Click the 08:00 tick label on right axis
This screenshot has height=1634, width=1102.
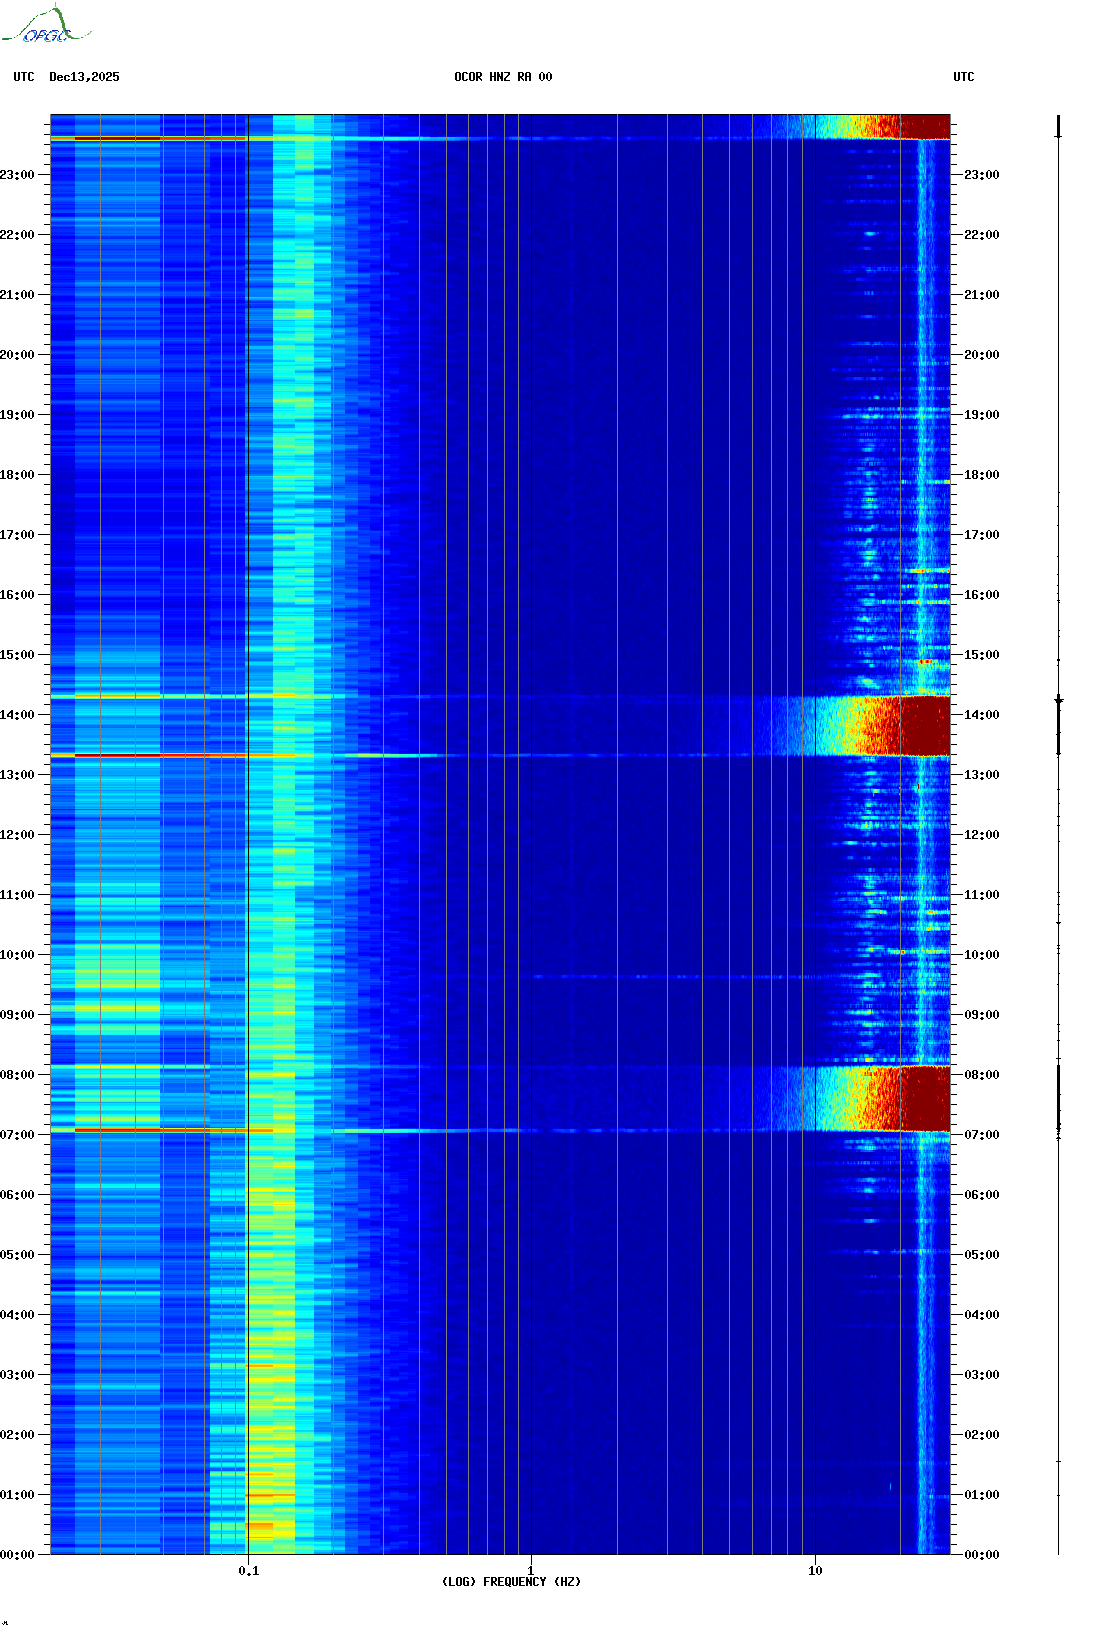(x=981, y=1075)
